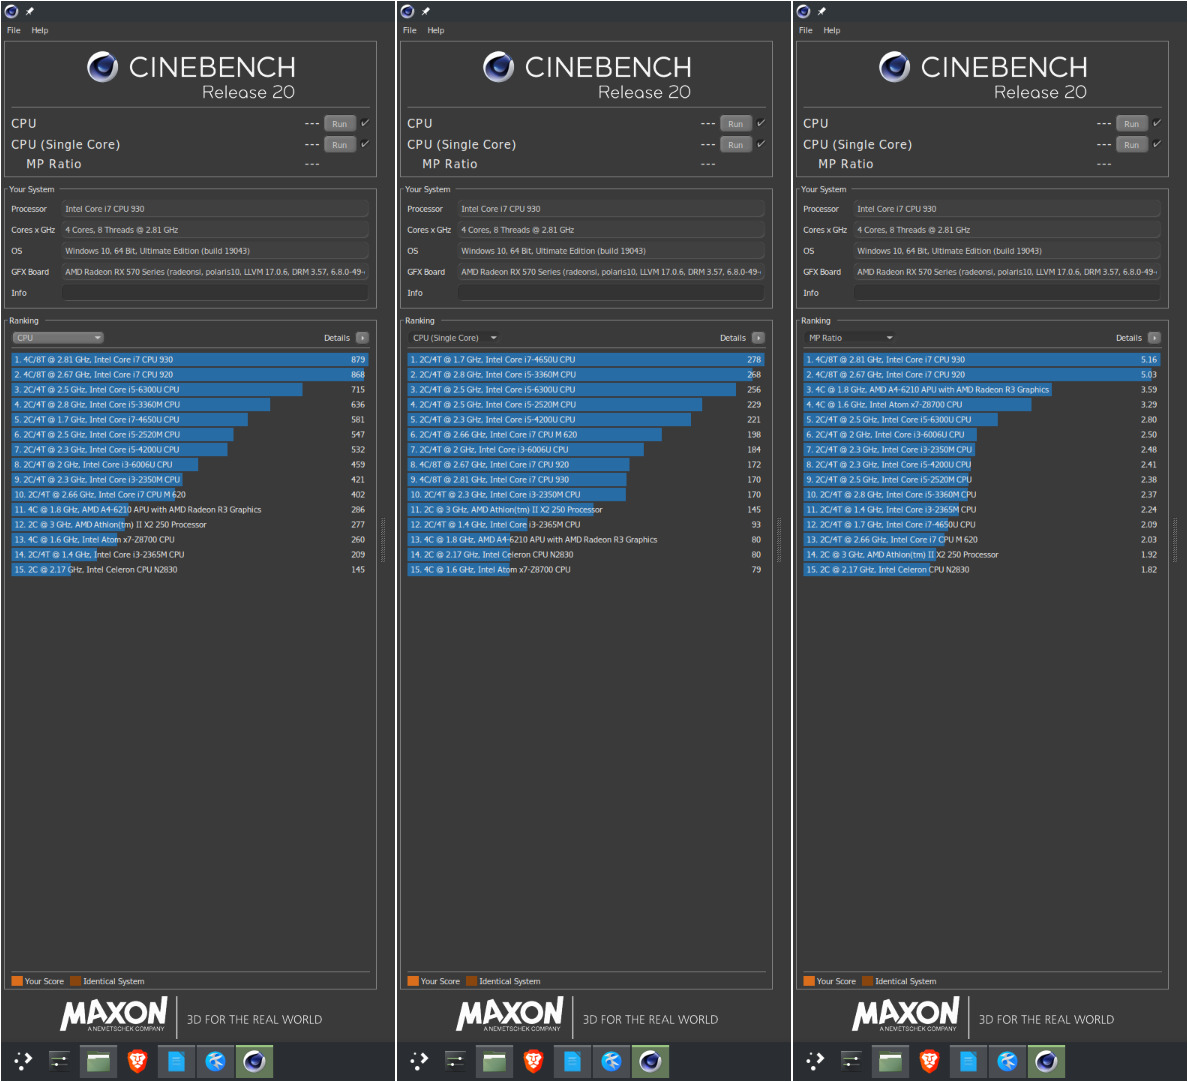Click the empty Info field in the left window
This screenshot has width=1188, height=1082.
tap(215, 293)
